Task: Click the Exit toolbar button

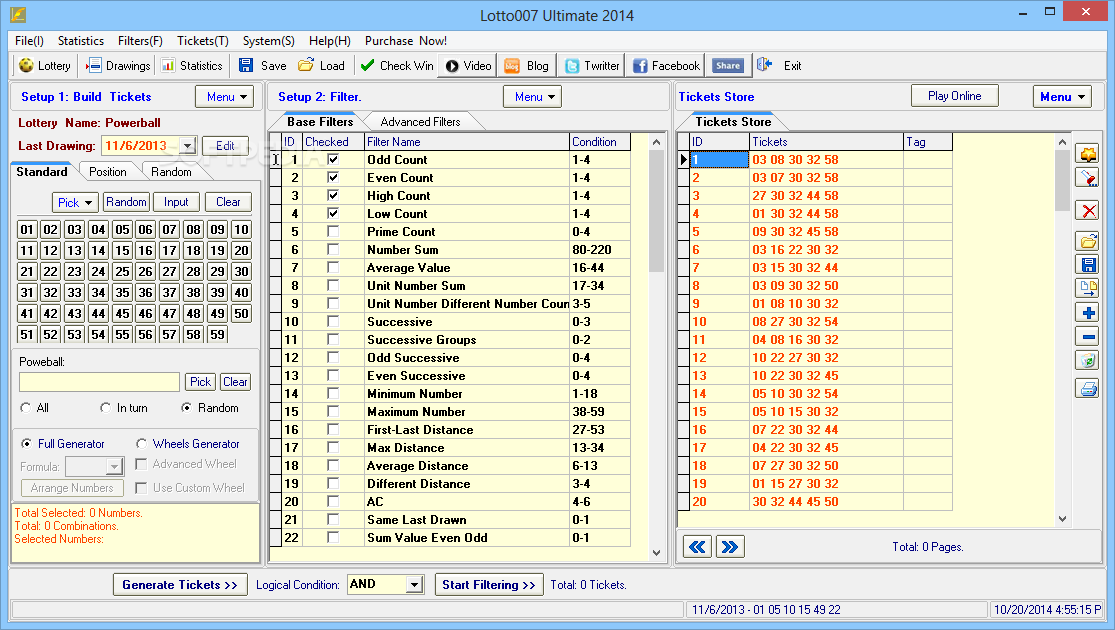Action: (779, 65)
